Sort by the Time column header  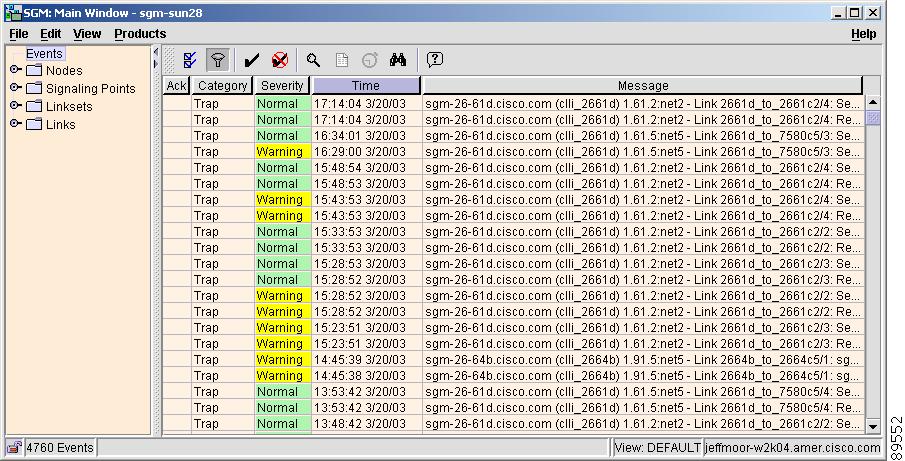pyautogui.click(x=366, y=85)
